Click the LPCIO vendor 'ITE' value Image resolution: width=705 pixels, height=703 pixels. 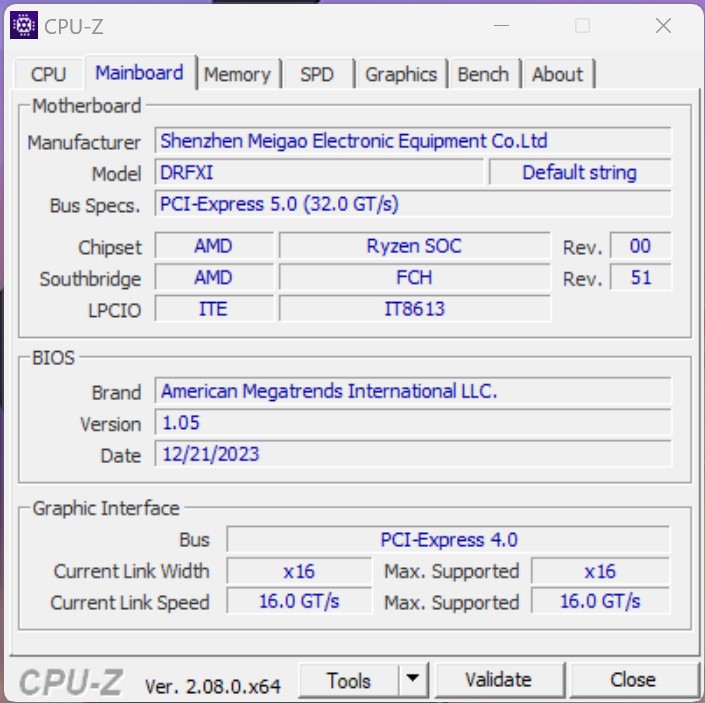coord(214,308)
